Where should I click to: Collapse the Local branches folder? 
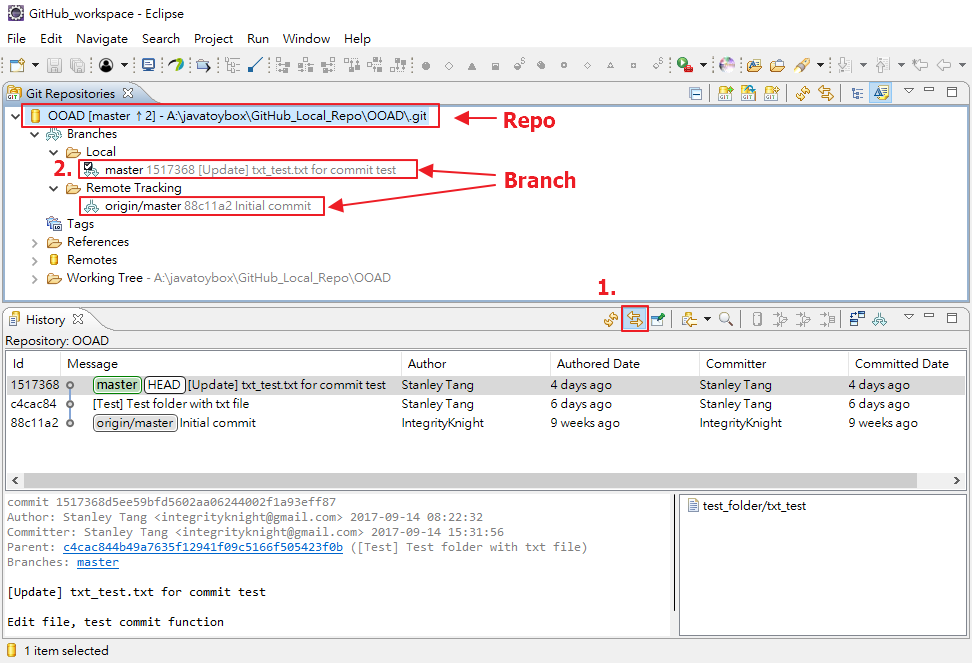pos(51,151)
